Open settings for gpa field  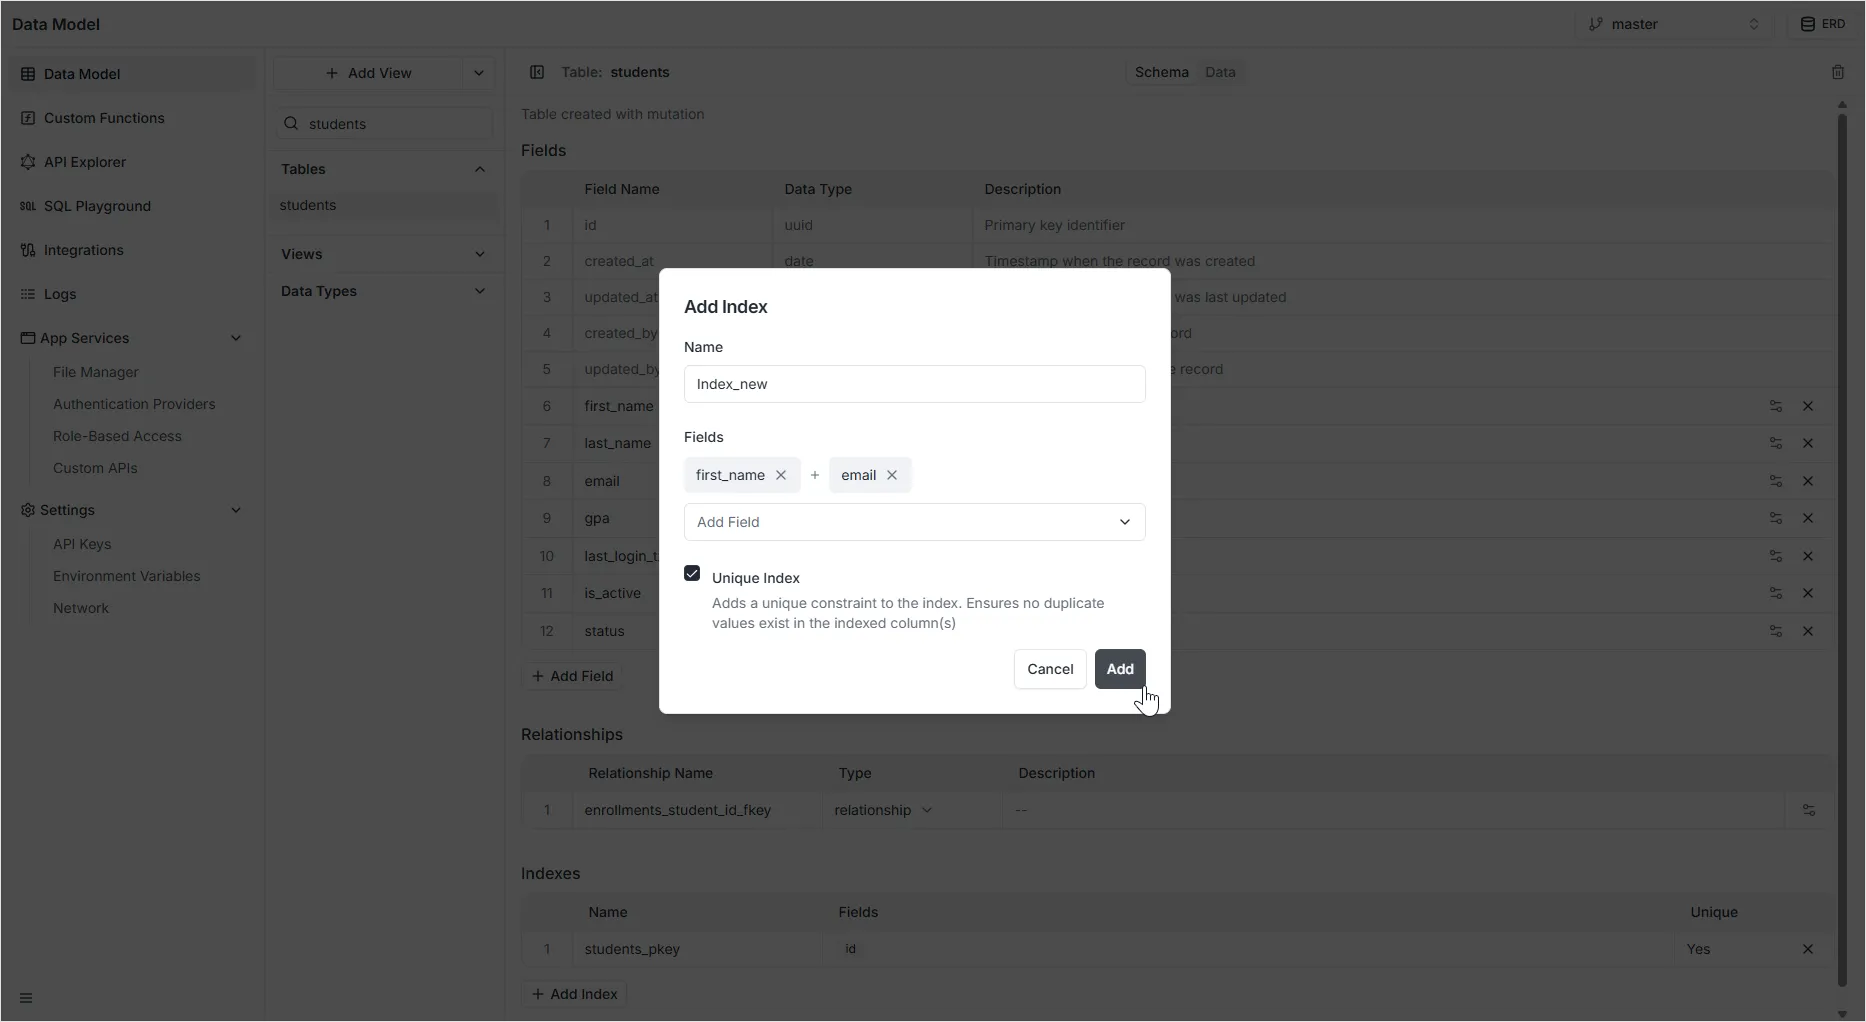pyautogui.click(x=1775, y=518)
